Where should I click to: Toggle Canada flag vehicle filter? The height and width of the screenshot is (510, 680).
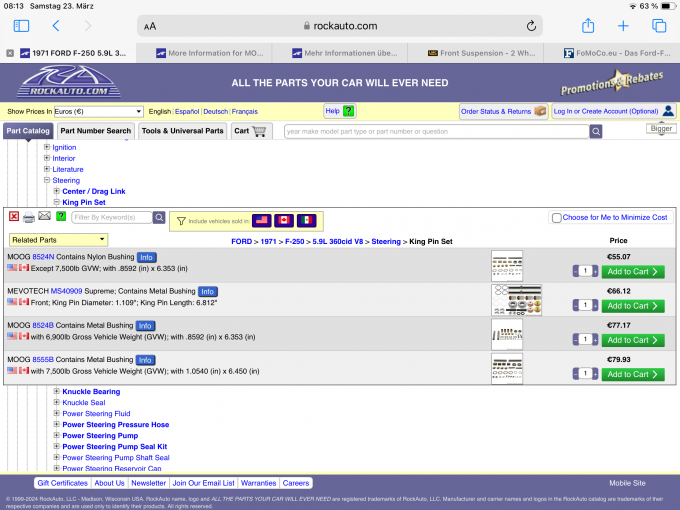(x=284, y=221)
